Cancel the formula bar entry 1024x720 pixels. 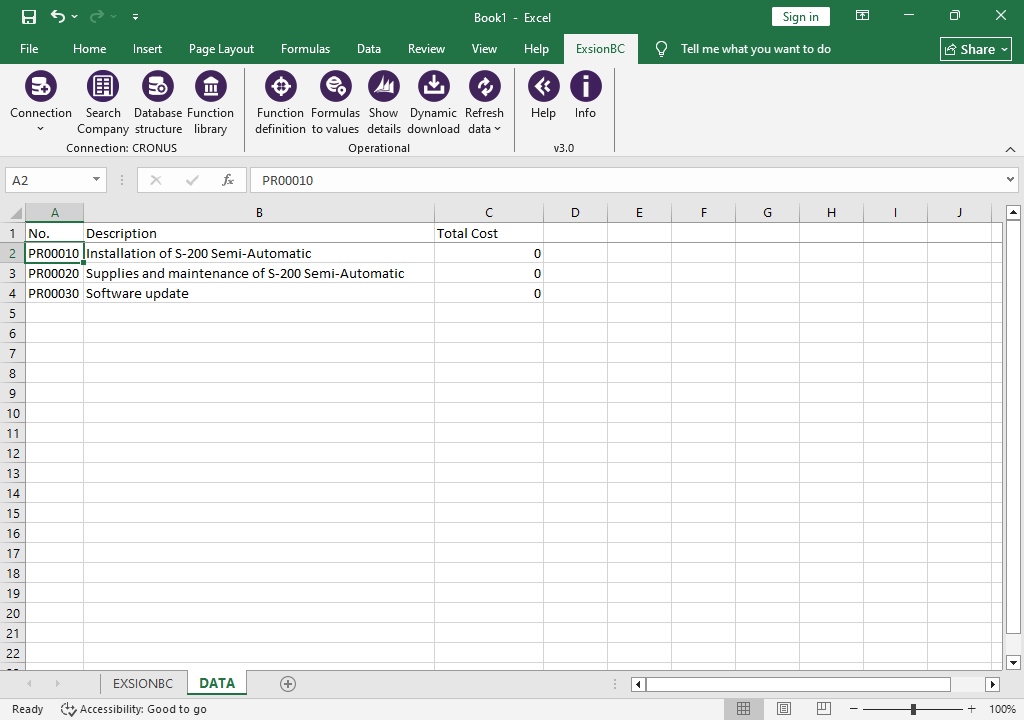coord(155,180)
